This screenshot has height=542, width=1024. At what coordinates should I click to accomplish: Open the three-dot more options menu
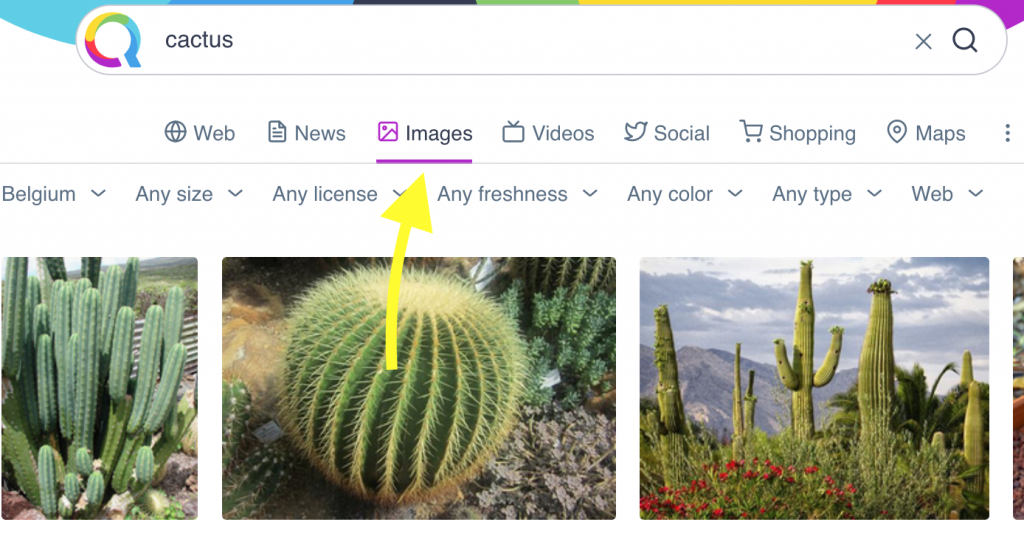(1007, 133)
